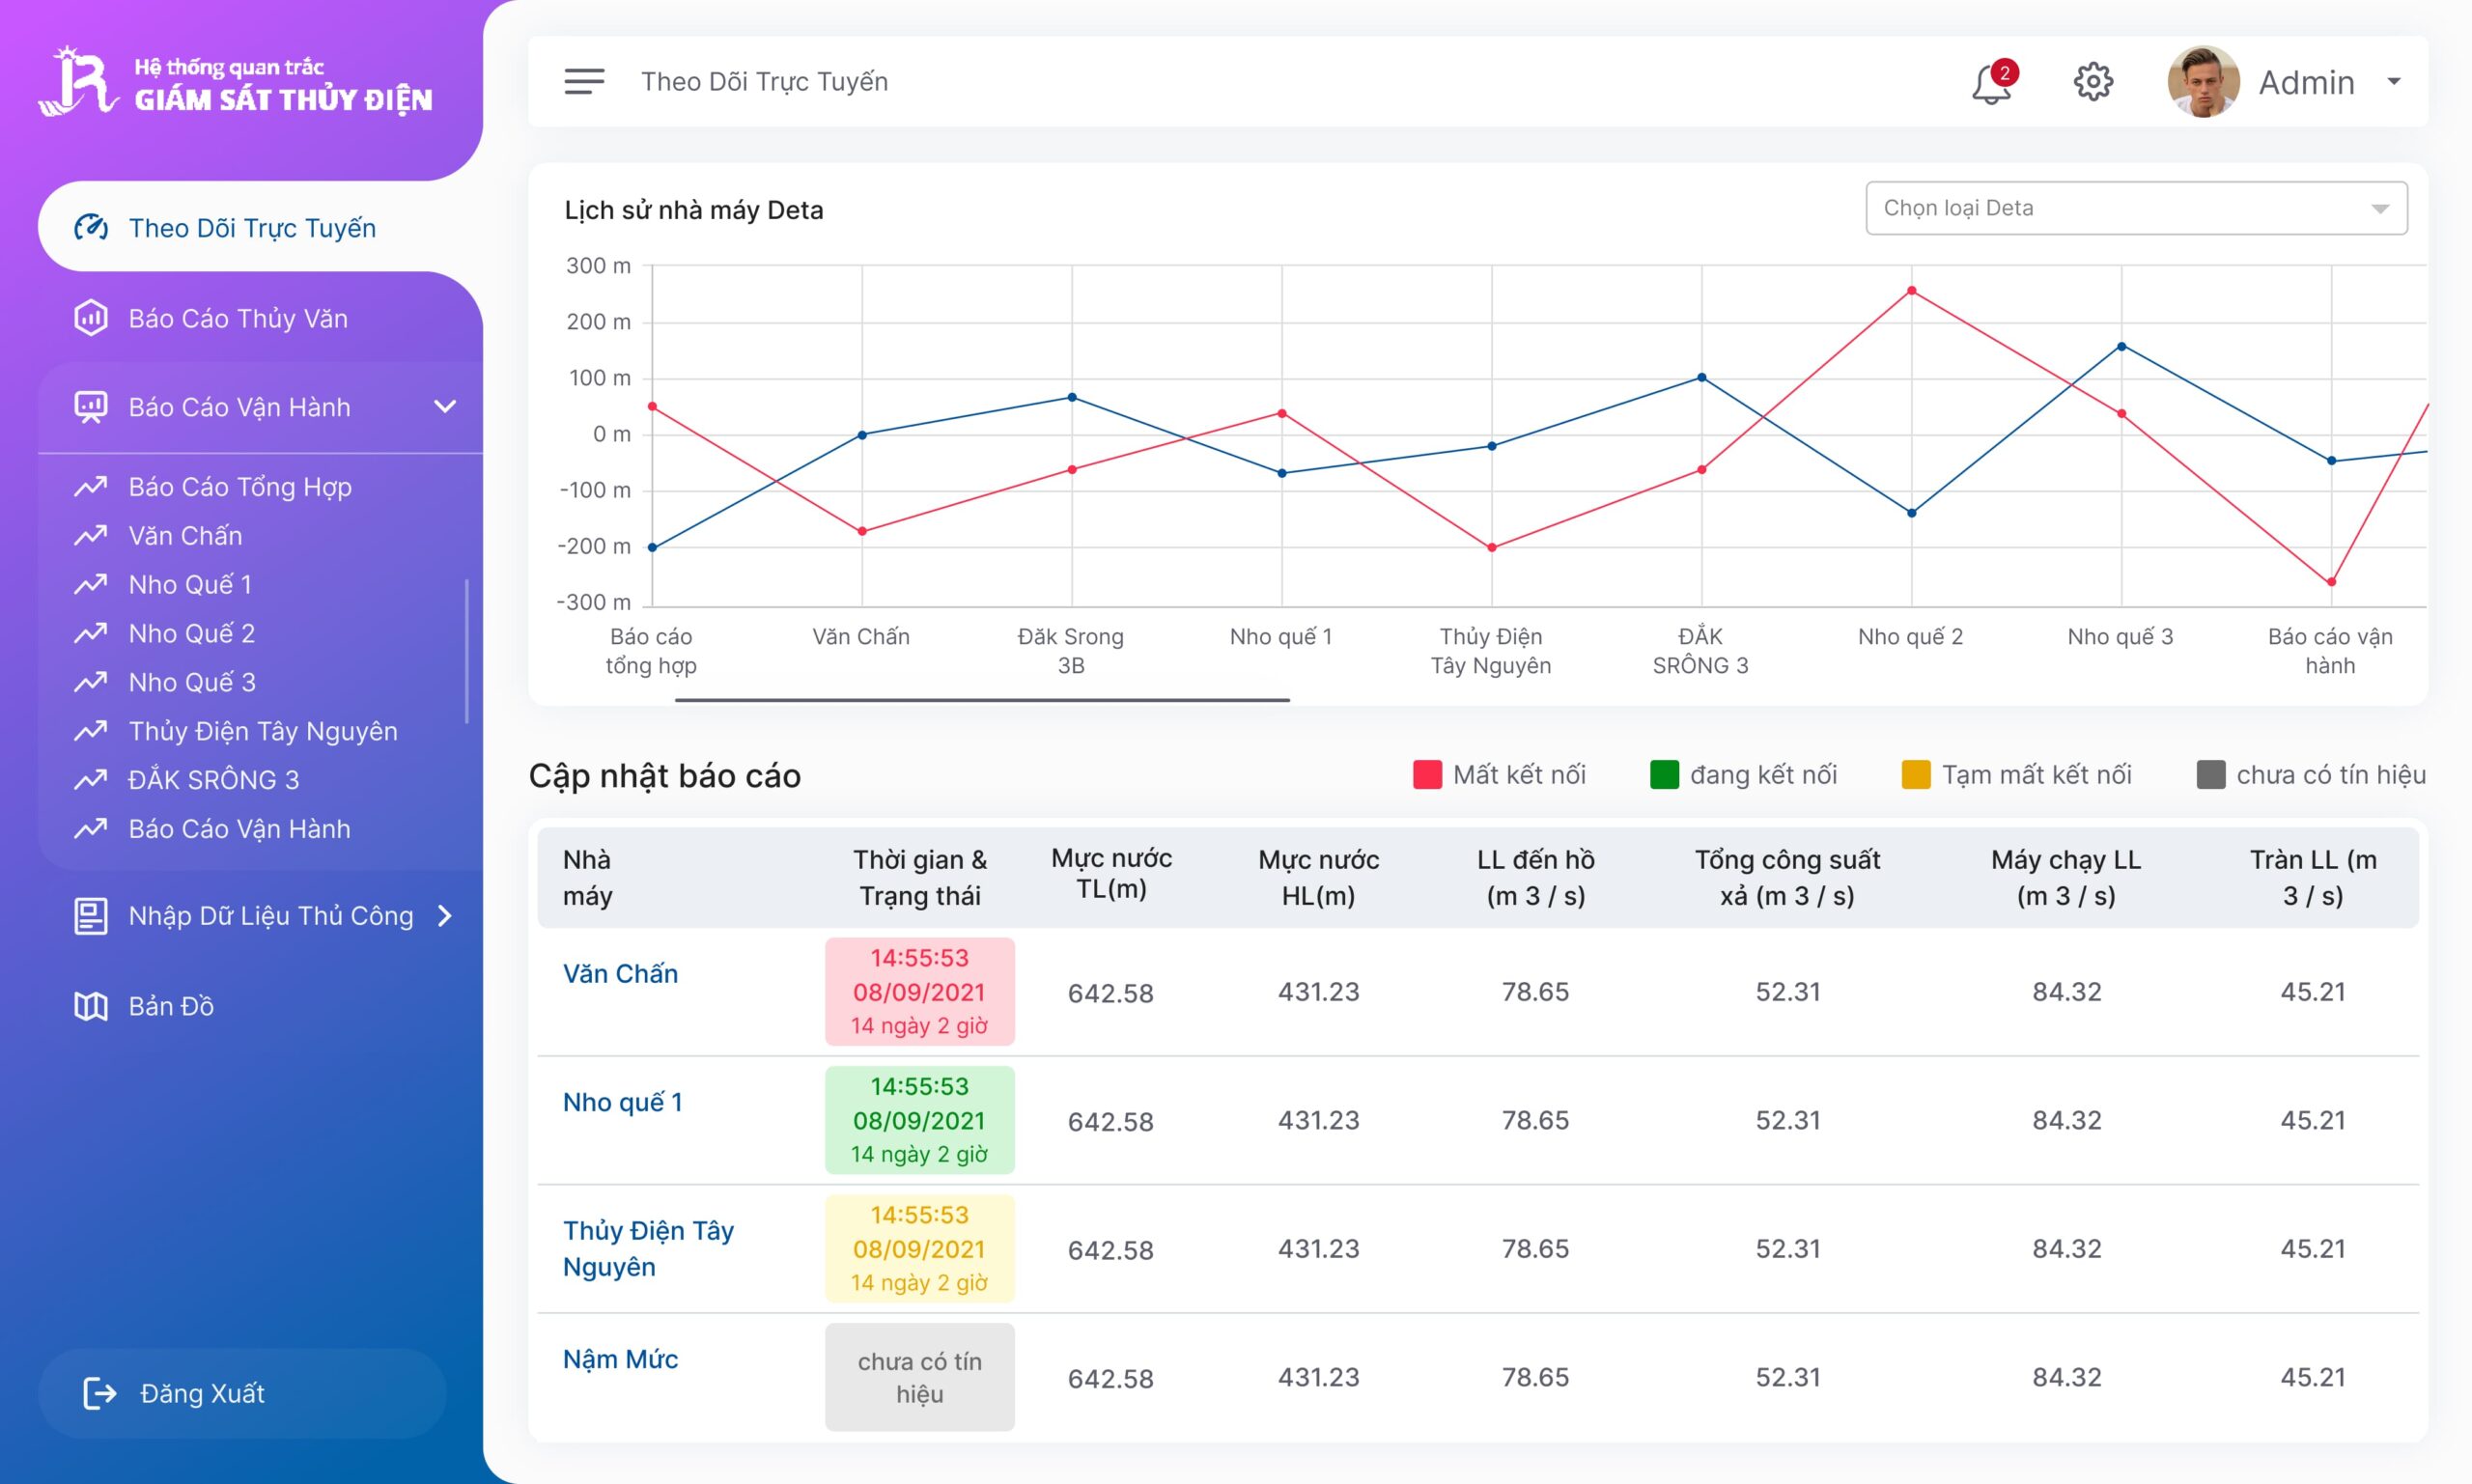Open Thủy Điện Tây Nguyên sidebar item

pyautogui.click(x=263, y=731)
